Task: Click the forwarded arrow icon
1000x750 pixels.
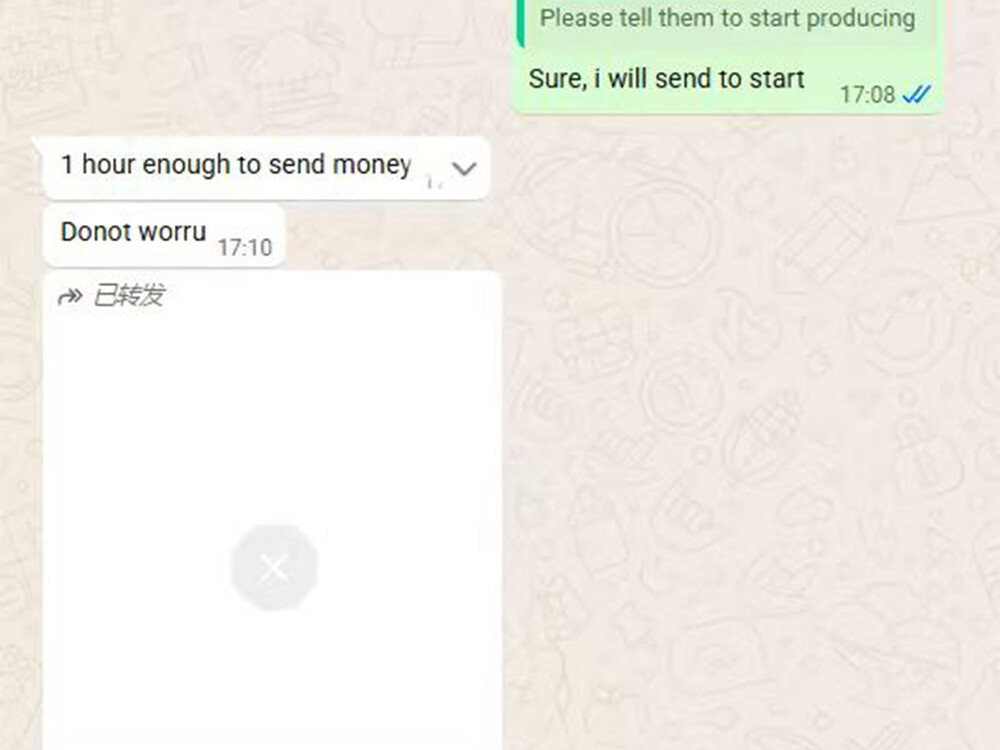Action: coord(70,297)
